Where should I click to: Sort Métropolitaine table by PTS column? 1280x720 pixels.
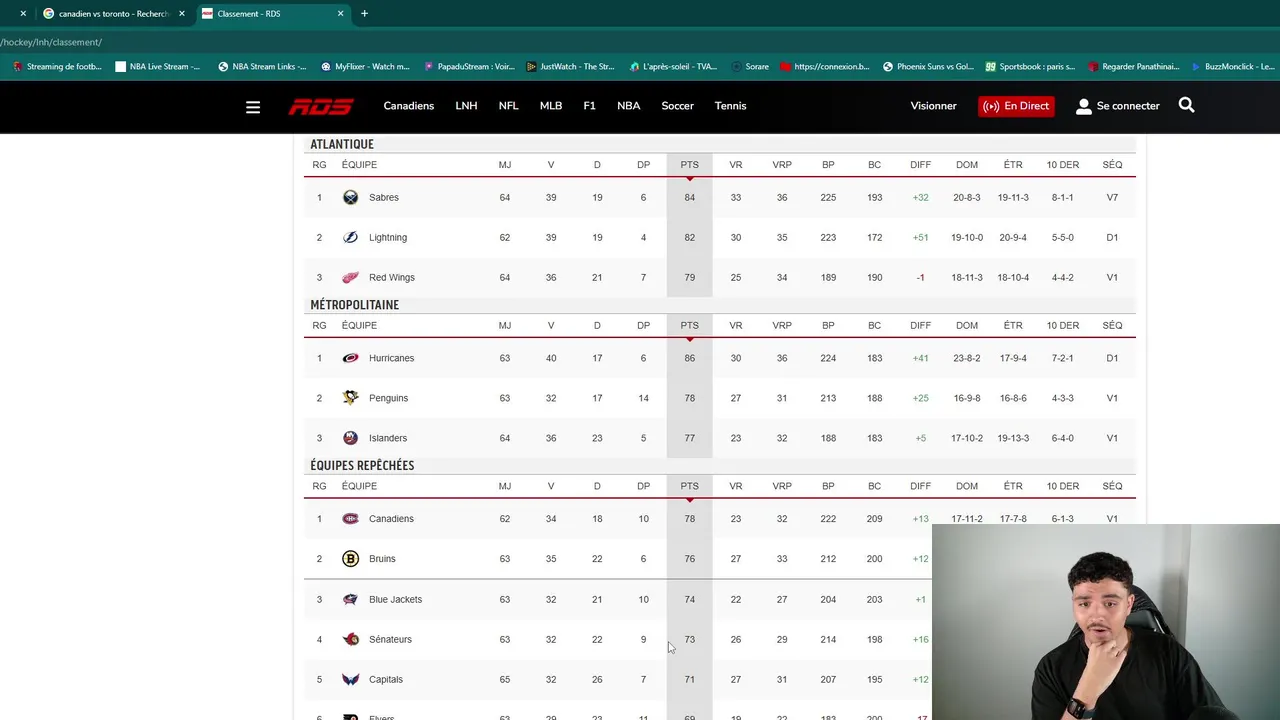pyautogui.click(x=689, y=325)
